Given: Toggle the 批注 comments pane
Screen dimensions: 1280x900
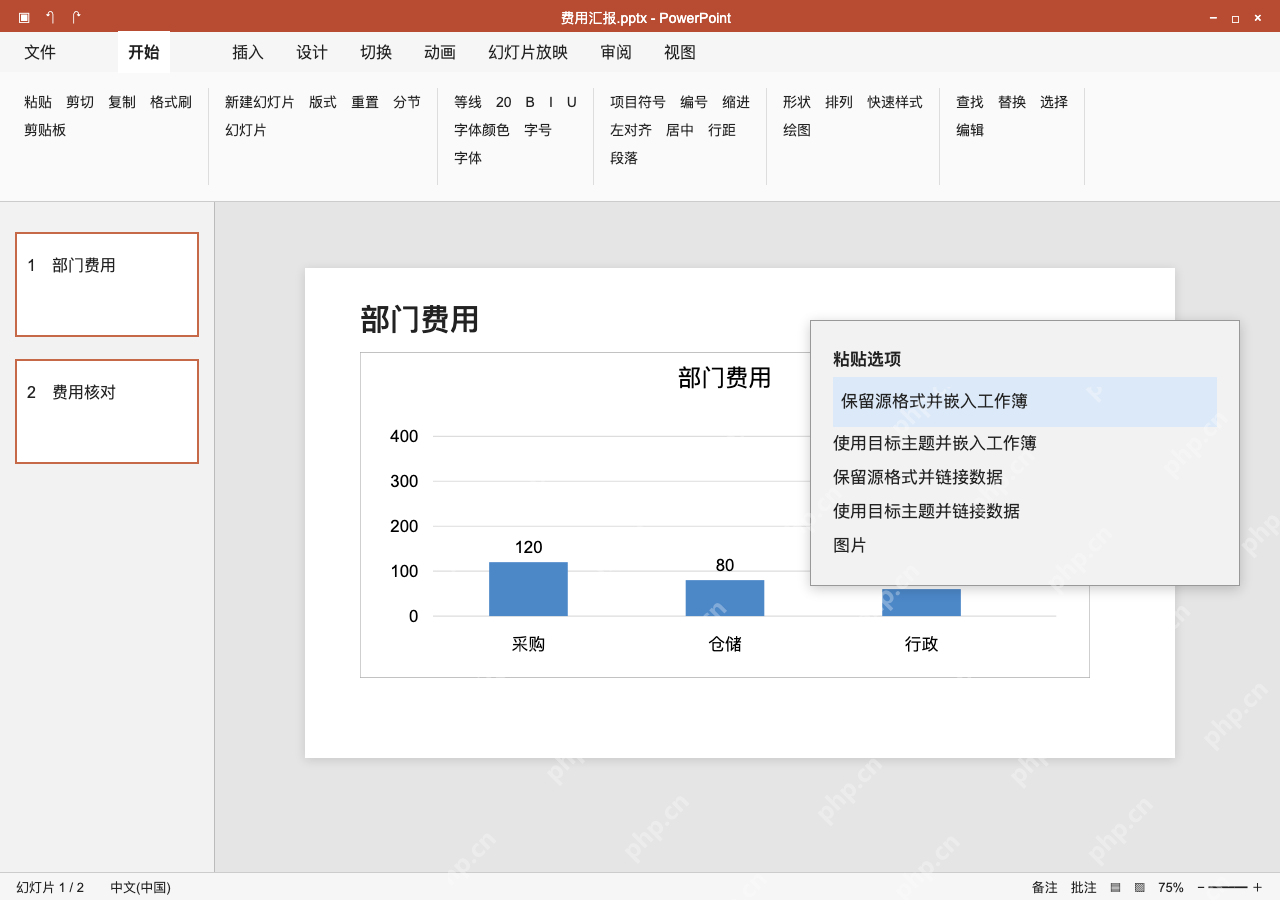Looking at the screenshot, I should (1084, 887).
